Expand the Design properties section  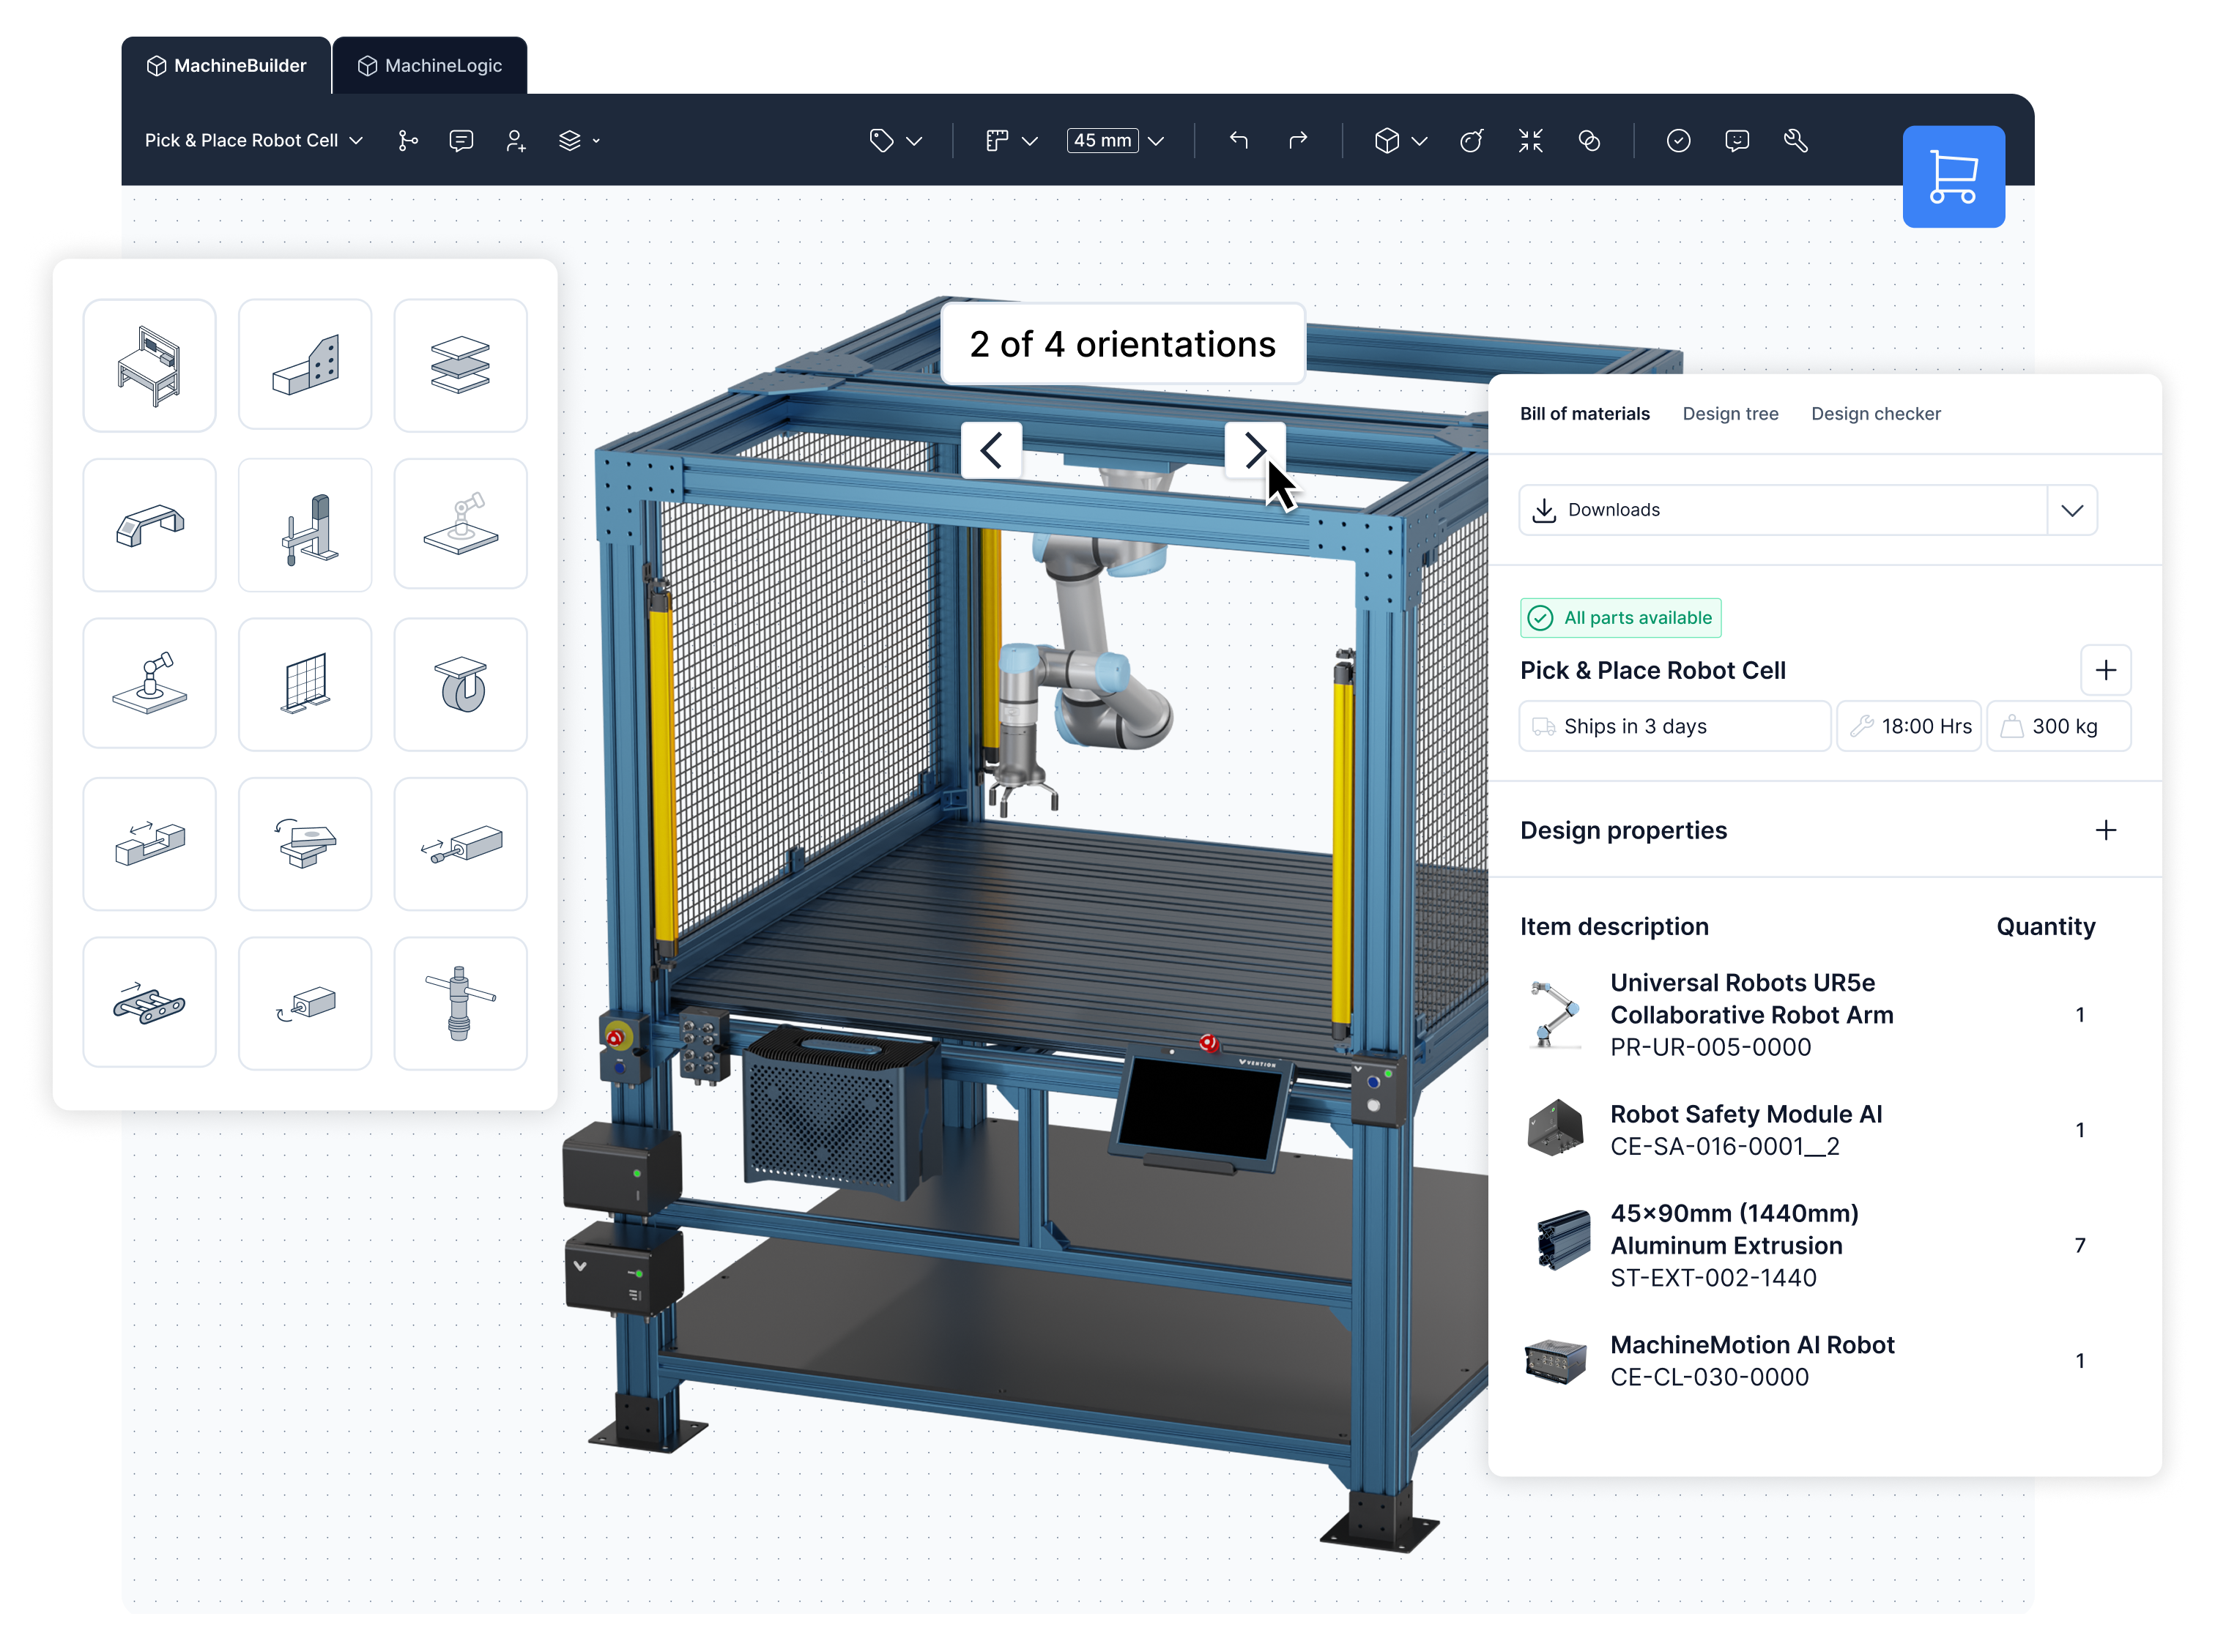(x=2105, y=830)
